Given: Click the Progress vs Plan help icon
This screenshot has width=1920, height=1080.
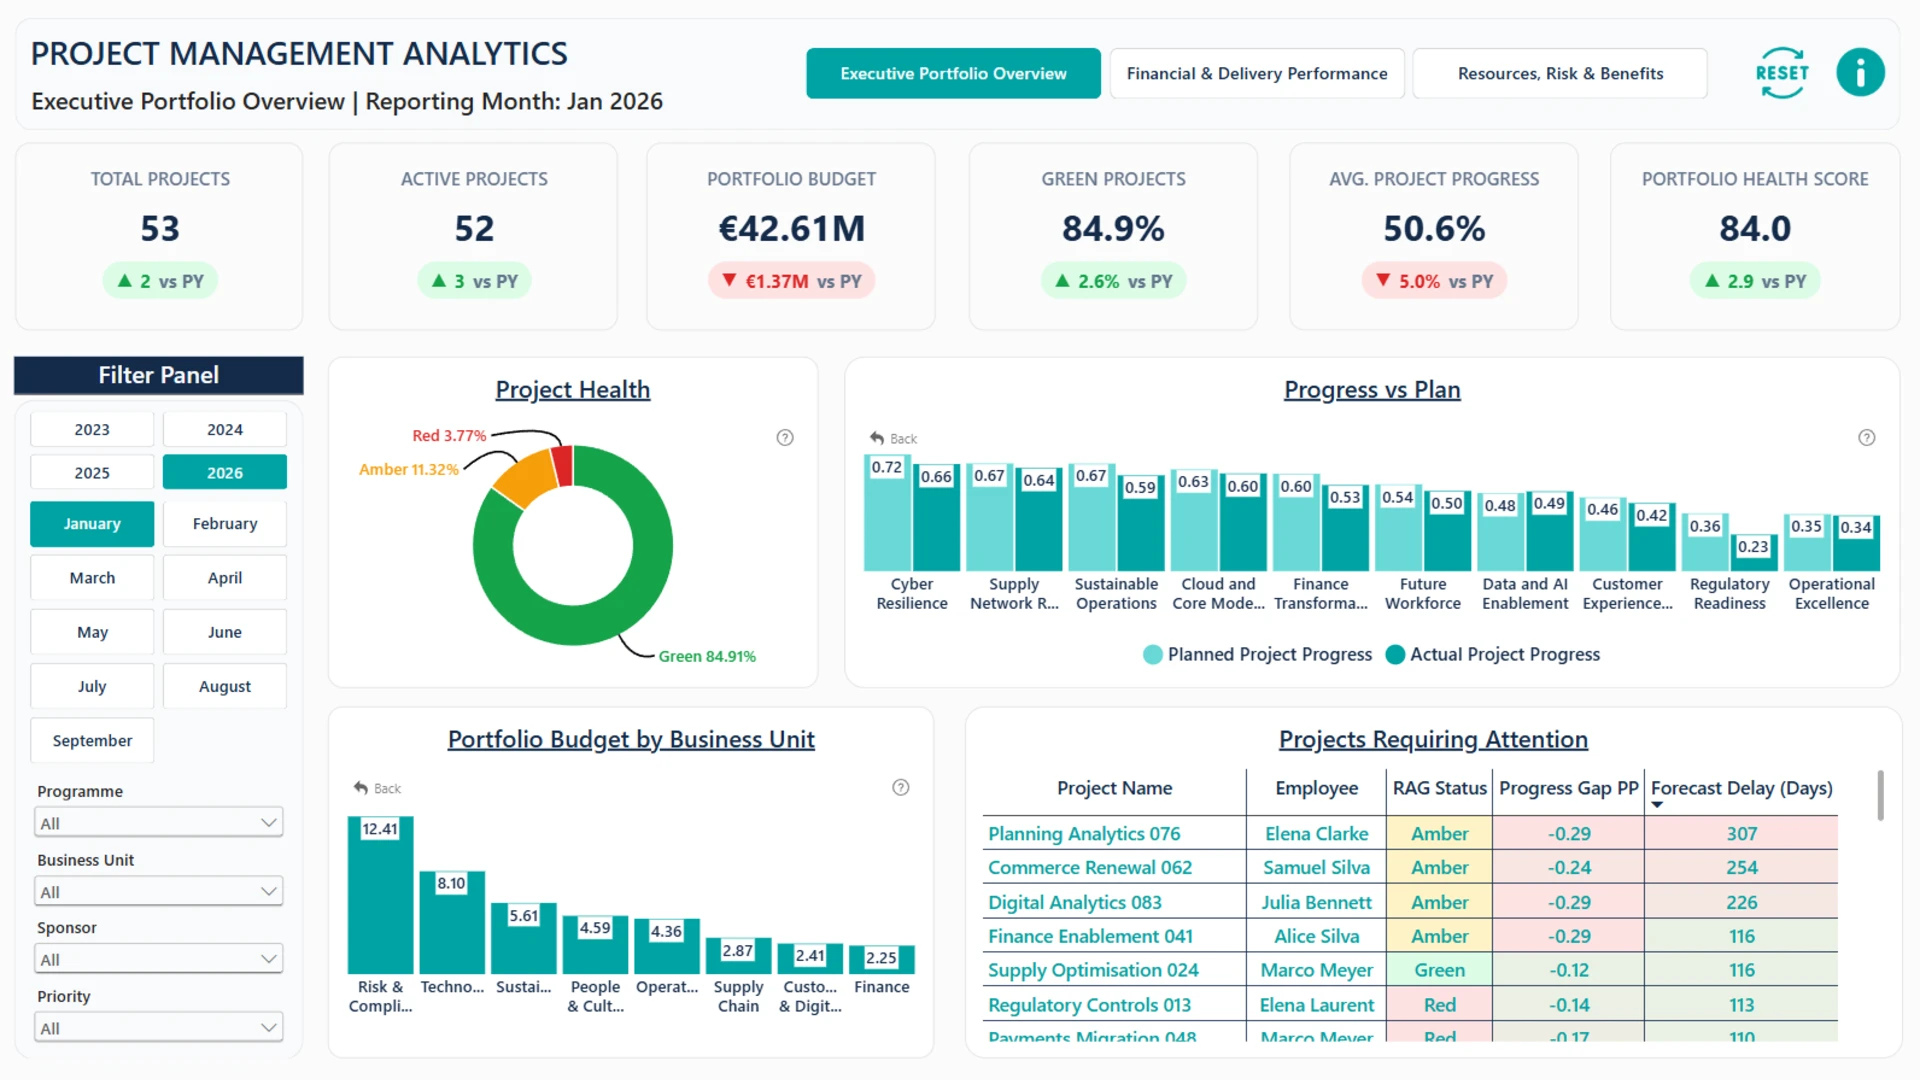Looking at the screenshot, I should (1866, 438).
